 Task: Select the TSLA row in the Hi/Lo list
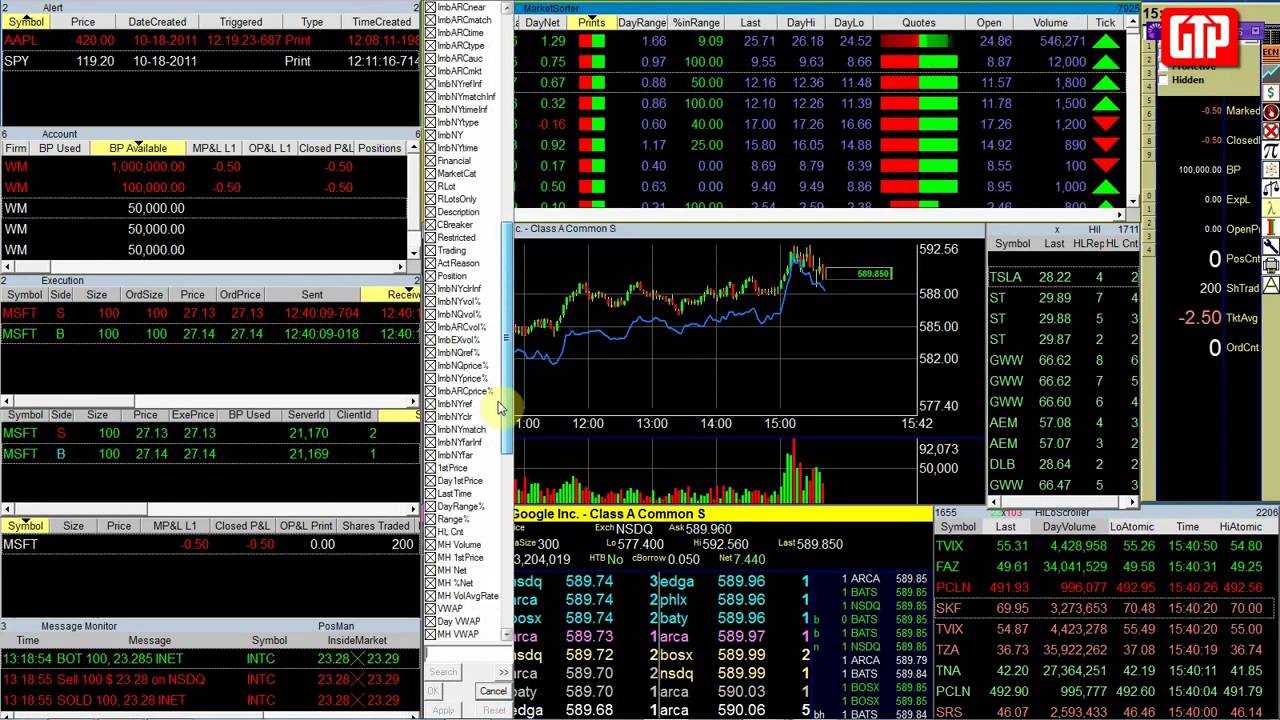point(1062,277)
